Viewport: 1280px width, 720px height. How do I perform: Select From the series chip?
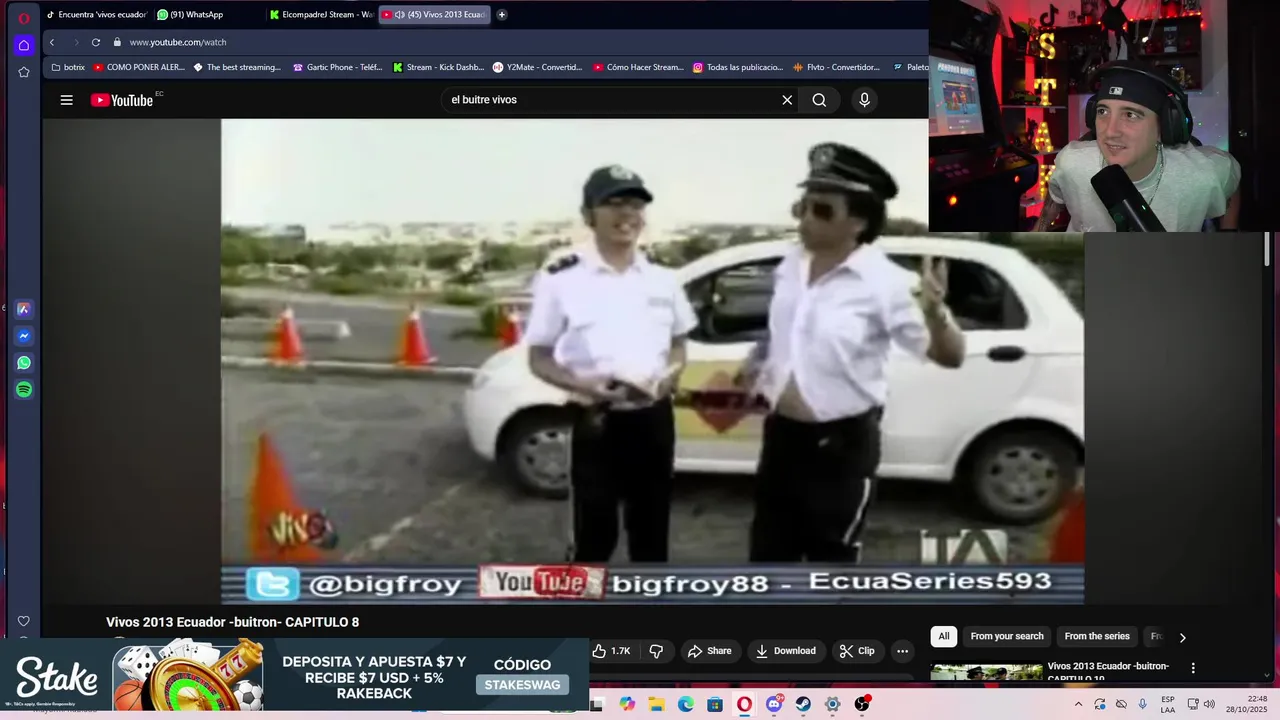click(1097, 636)
